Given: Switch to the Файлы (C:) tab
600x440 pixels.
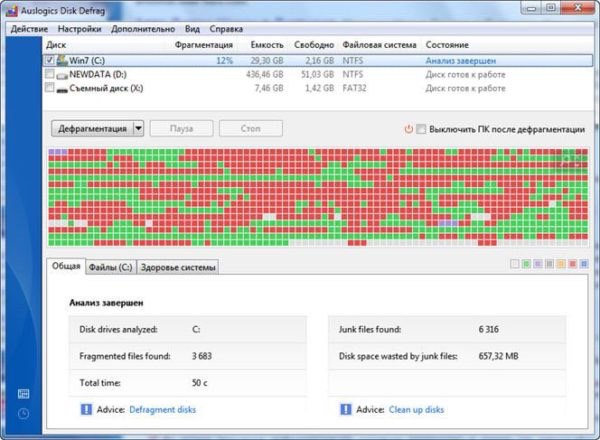Looking at the screenshot, I should tap(111, 267).
